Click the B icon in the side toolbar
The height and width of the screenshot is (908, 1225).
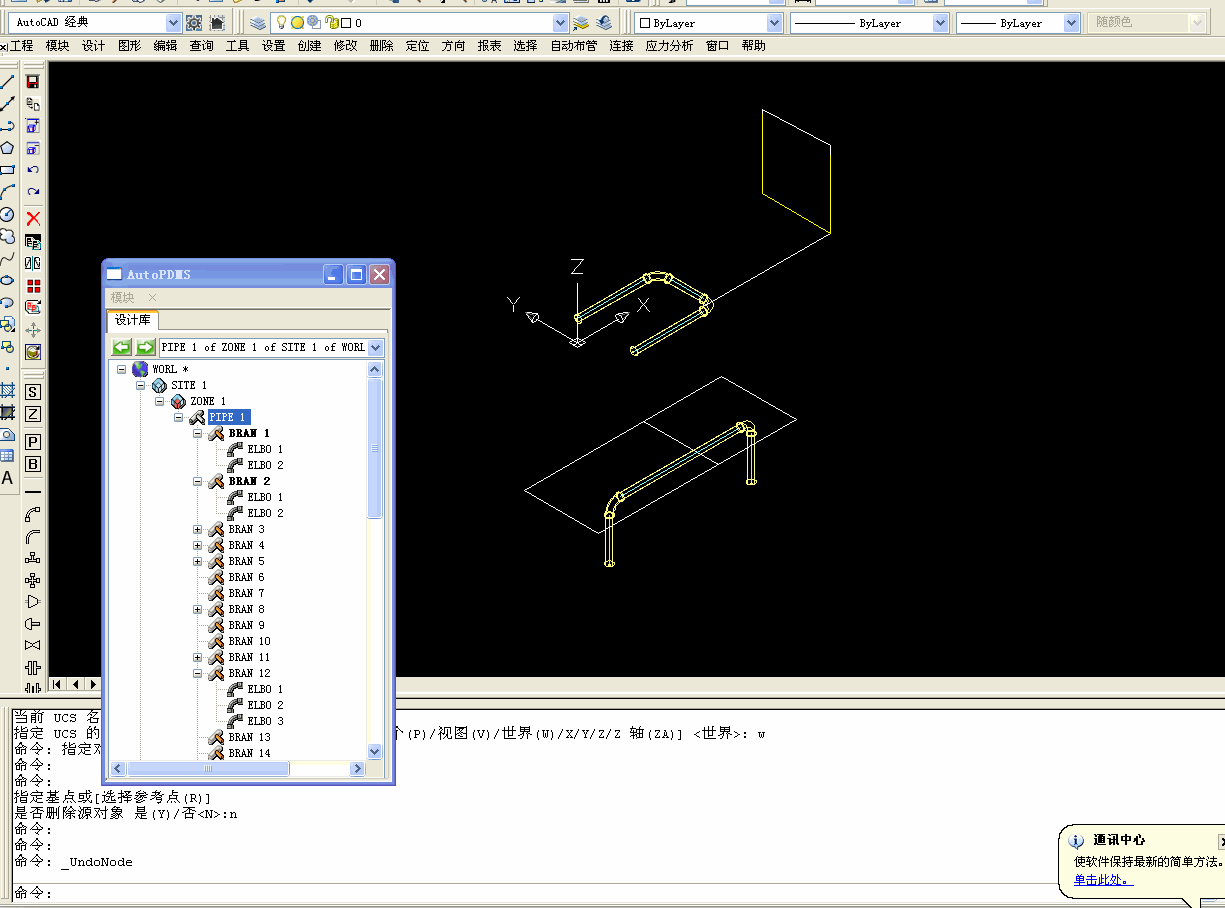pyautogui.click(x=34, y=460)
